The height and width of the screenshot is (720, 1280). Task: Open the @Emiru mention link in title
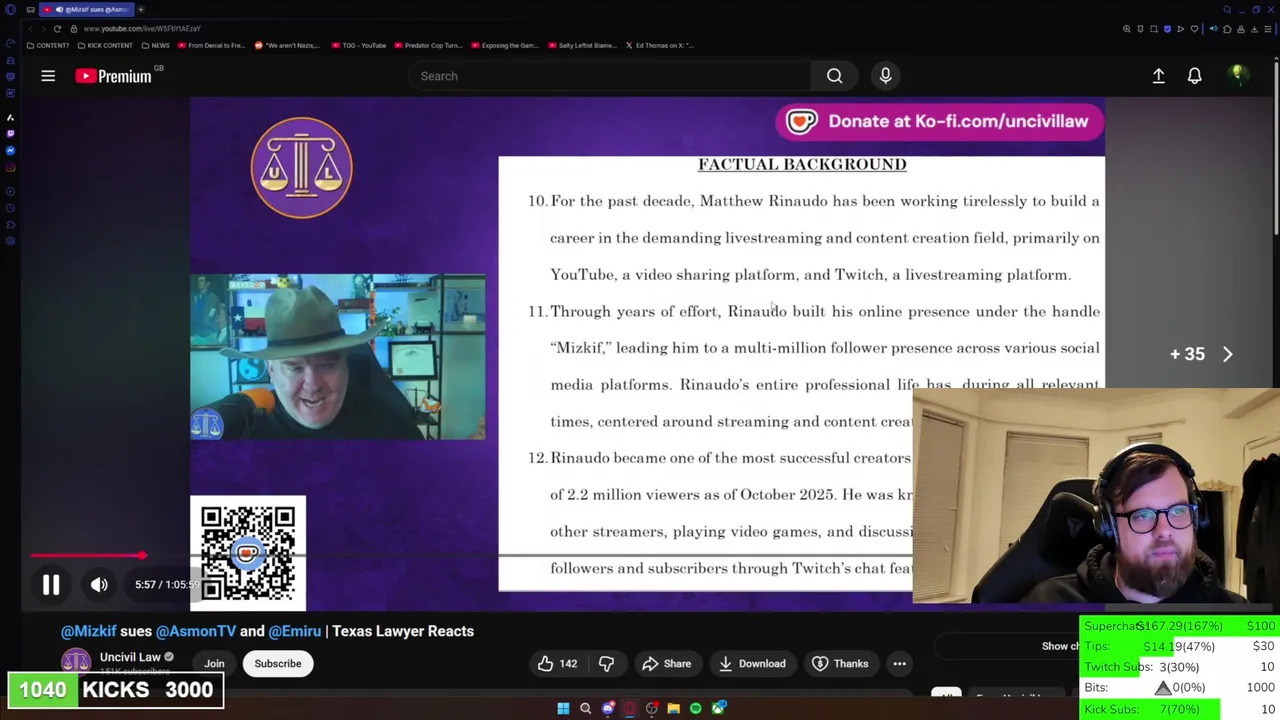click(294, 631)
